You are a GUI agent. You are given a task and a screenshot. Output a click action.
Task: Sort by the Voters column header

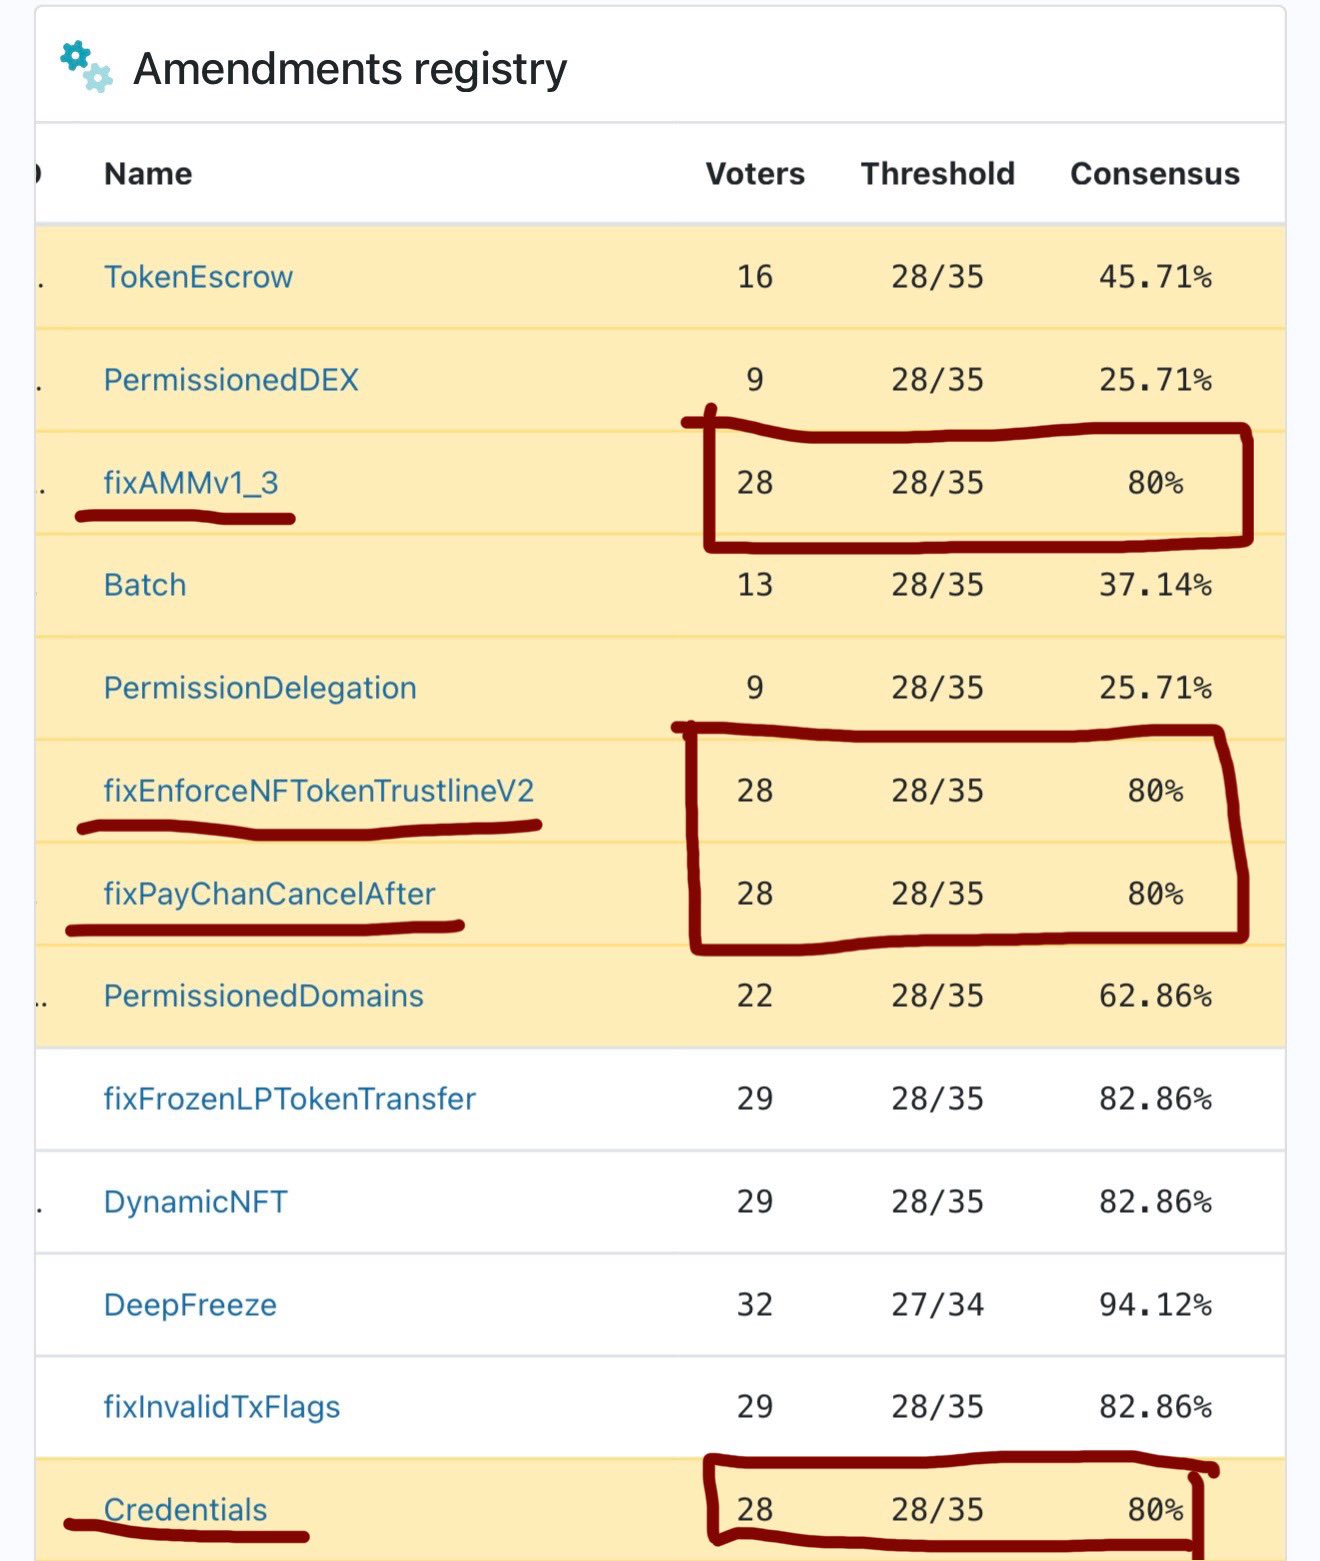click(x=755, y=174)
